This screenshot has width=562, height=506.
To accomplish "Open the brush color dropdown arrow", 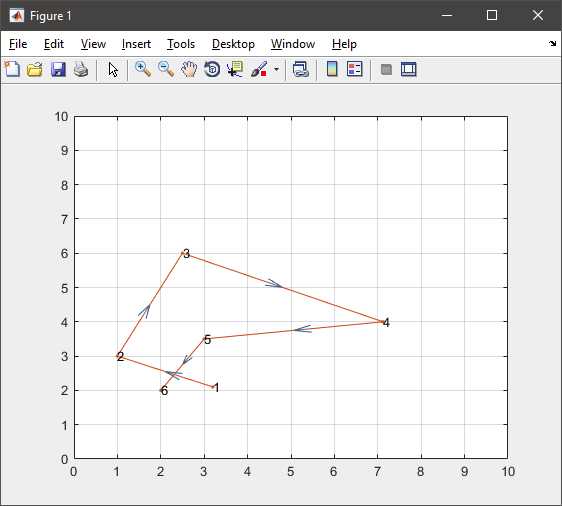I will pyautogui.click(x=276, y=69).
